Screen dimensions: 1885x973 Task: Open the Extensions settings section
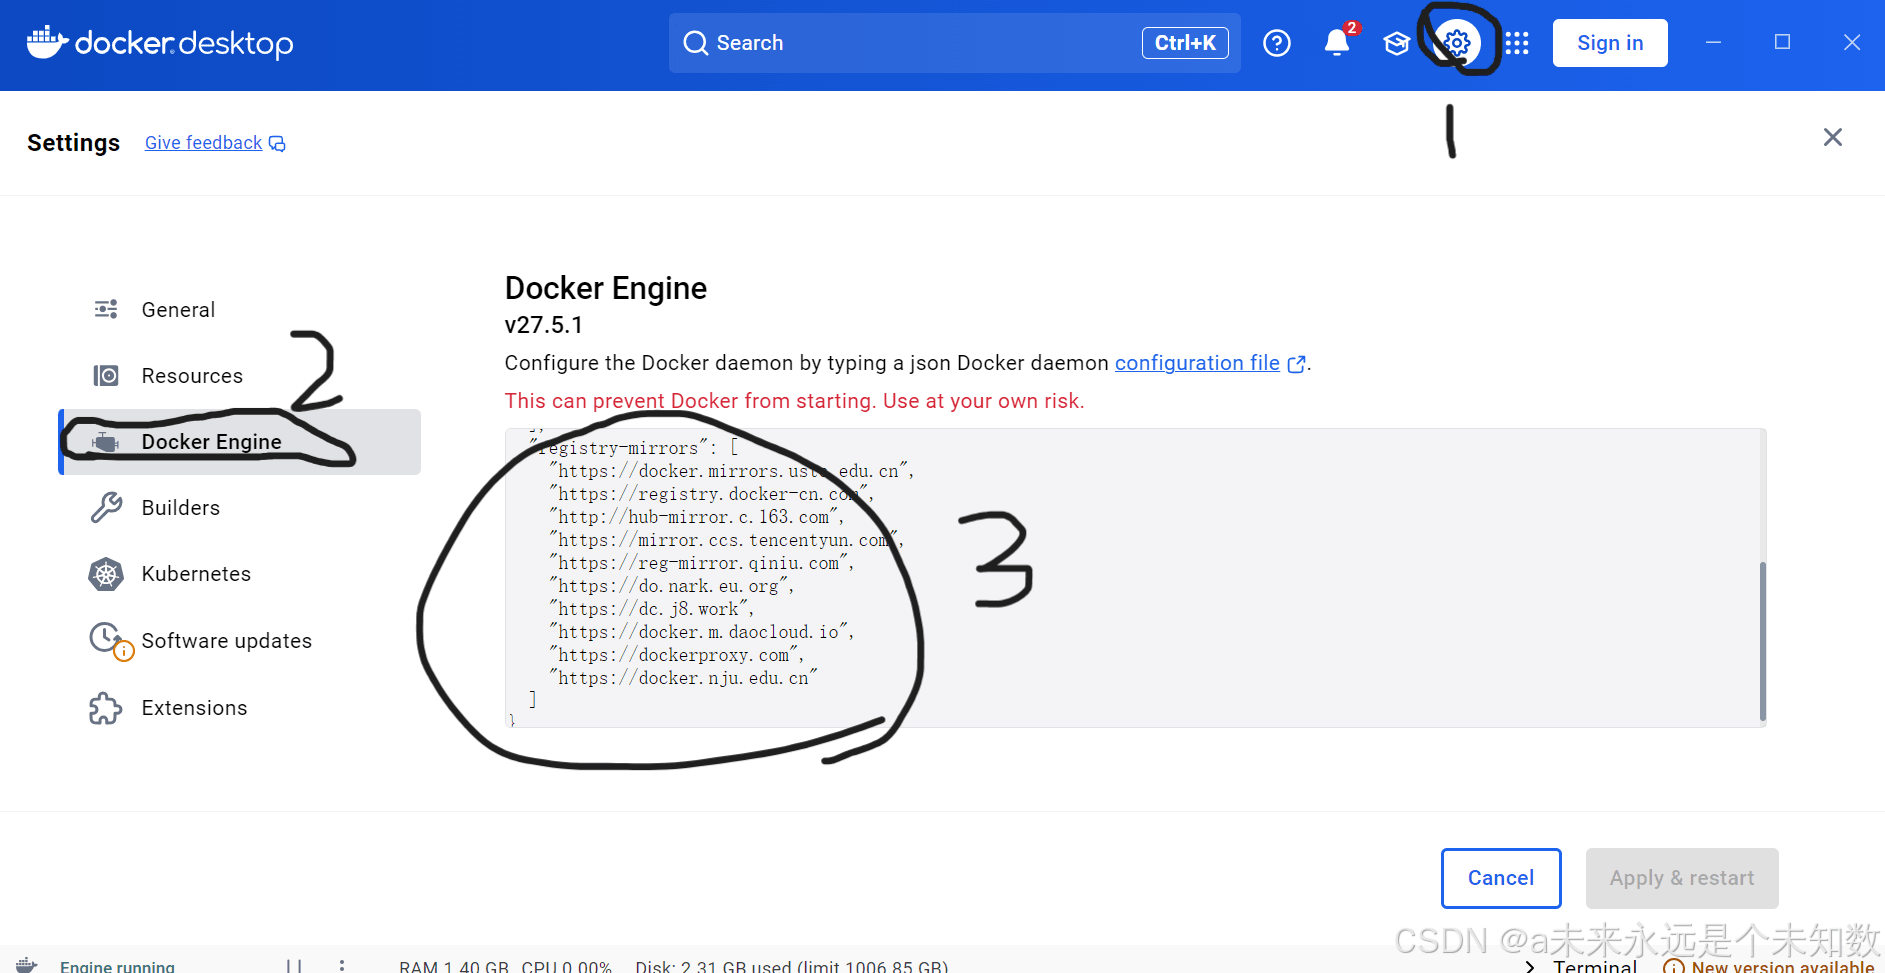194,708
